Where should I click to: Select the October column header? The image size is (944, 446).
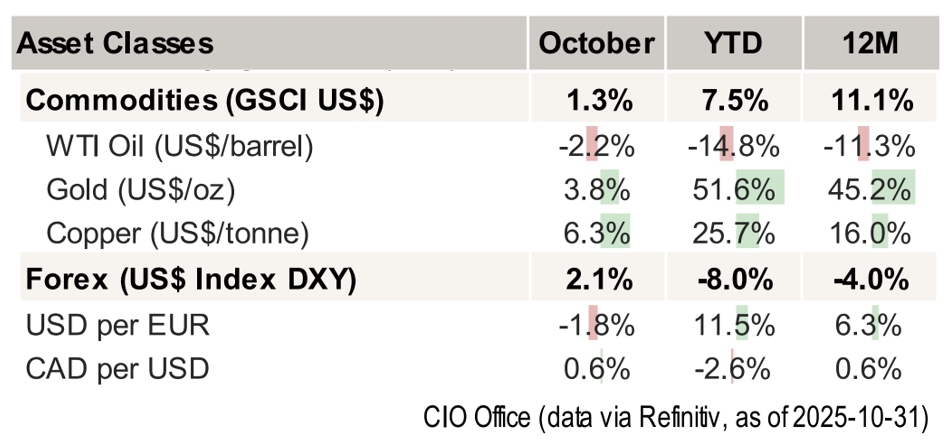pyautogui.click(x=596, y=43)
